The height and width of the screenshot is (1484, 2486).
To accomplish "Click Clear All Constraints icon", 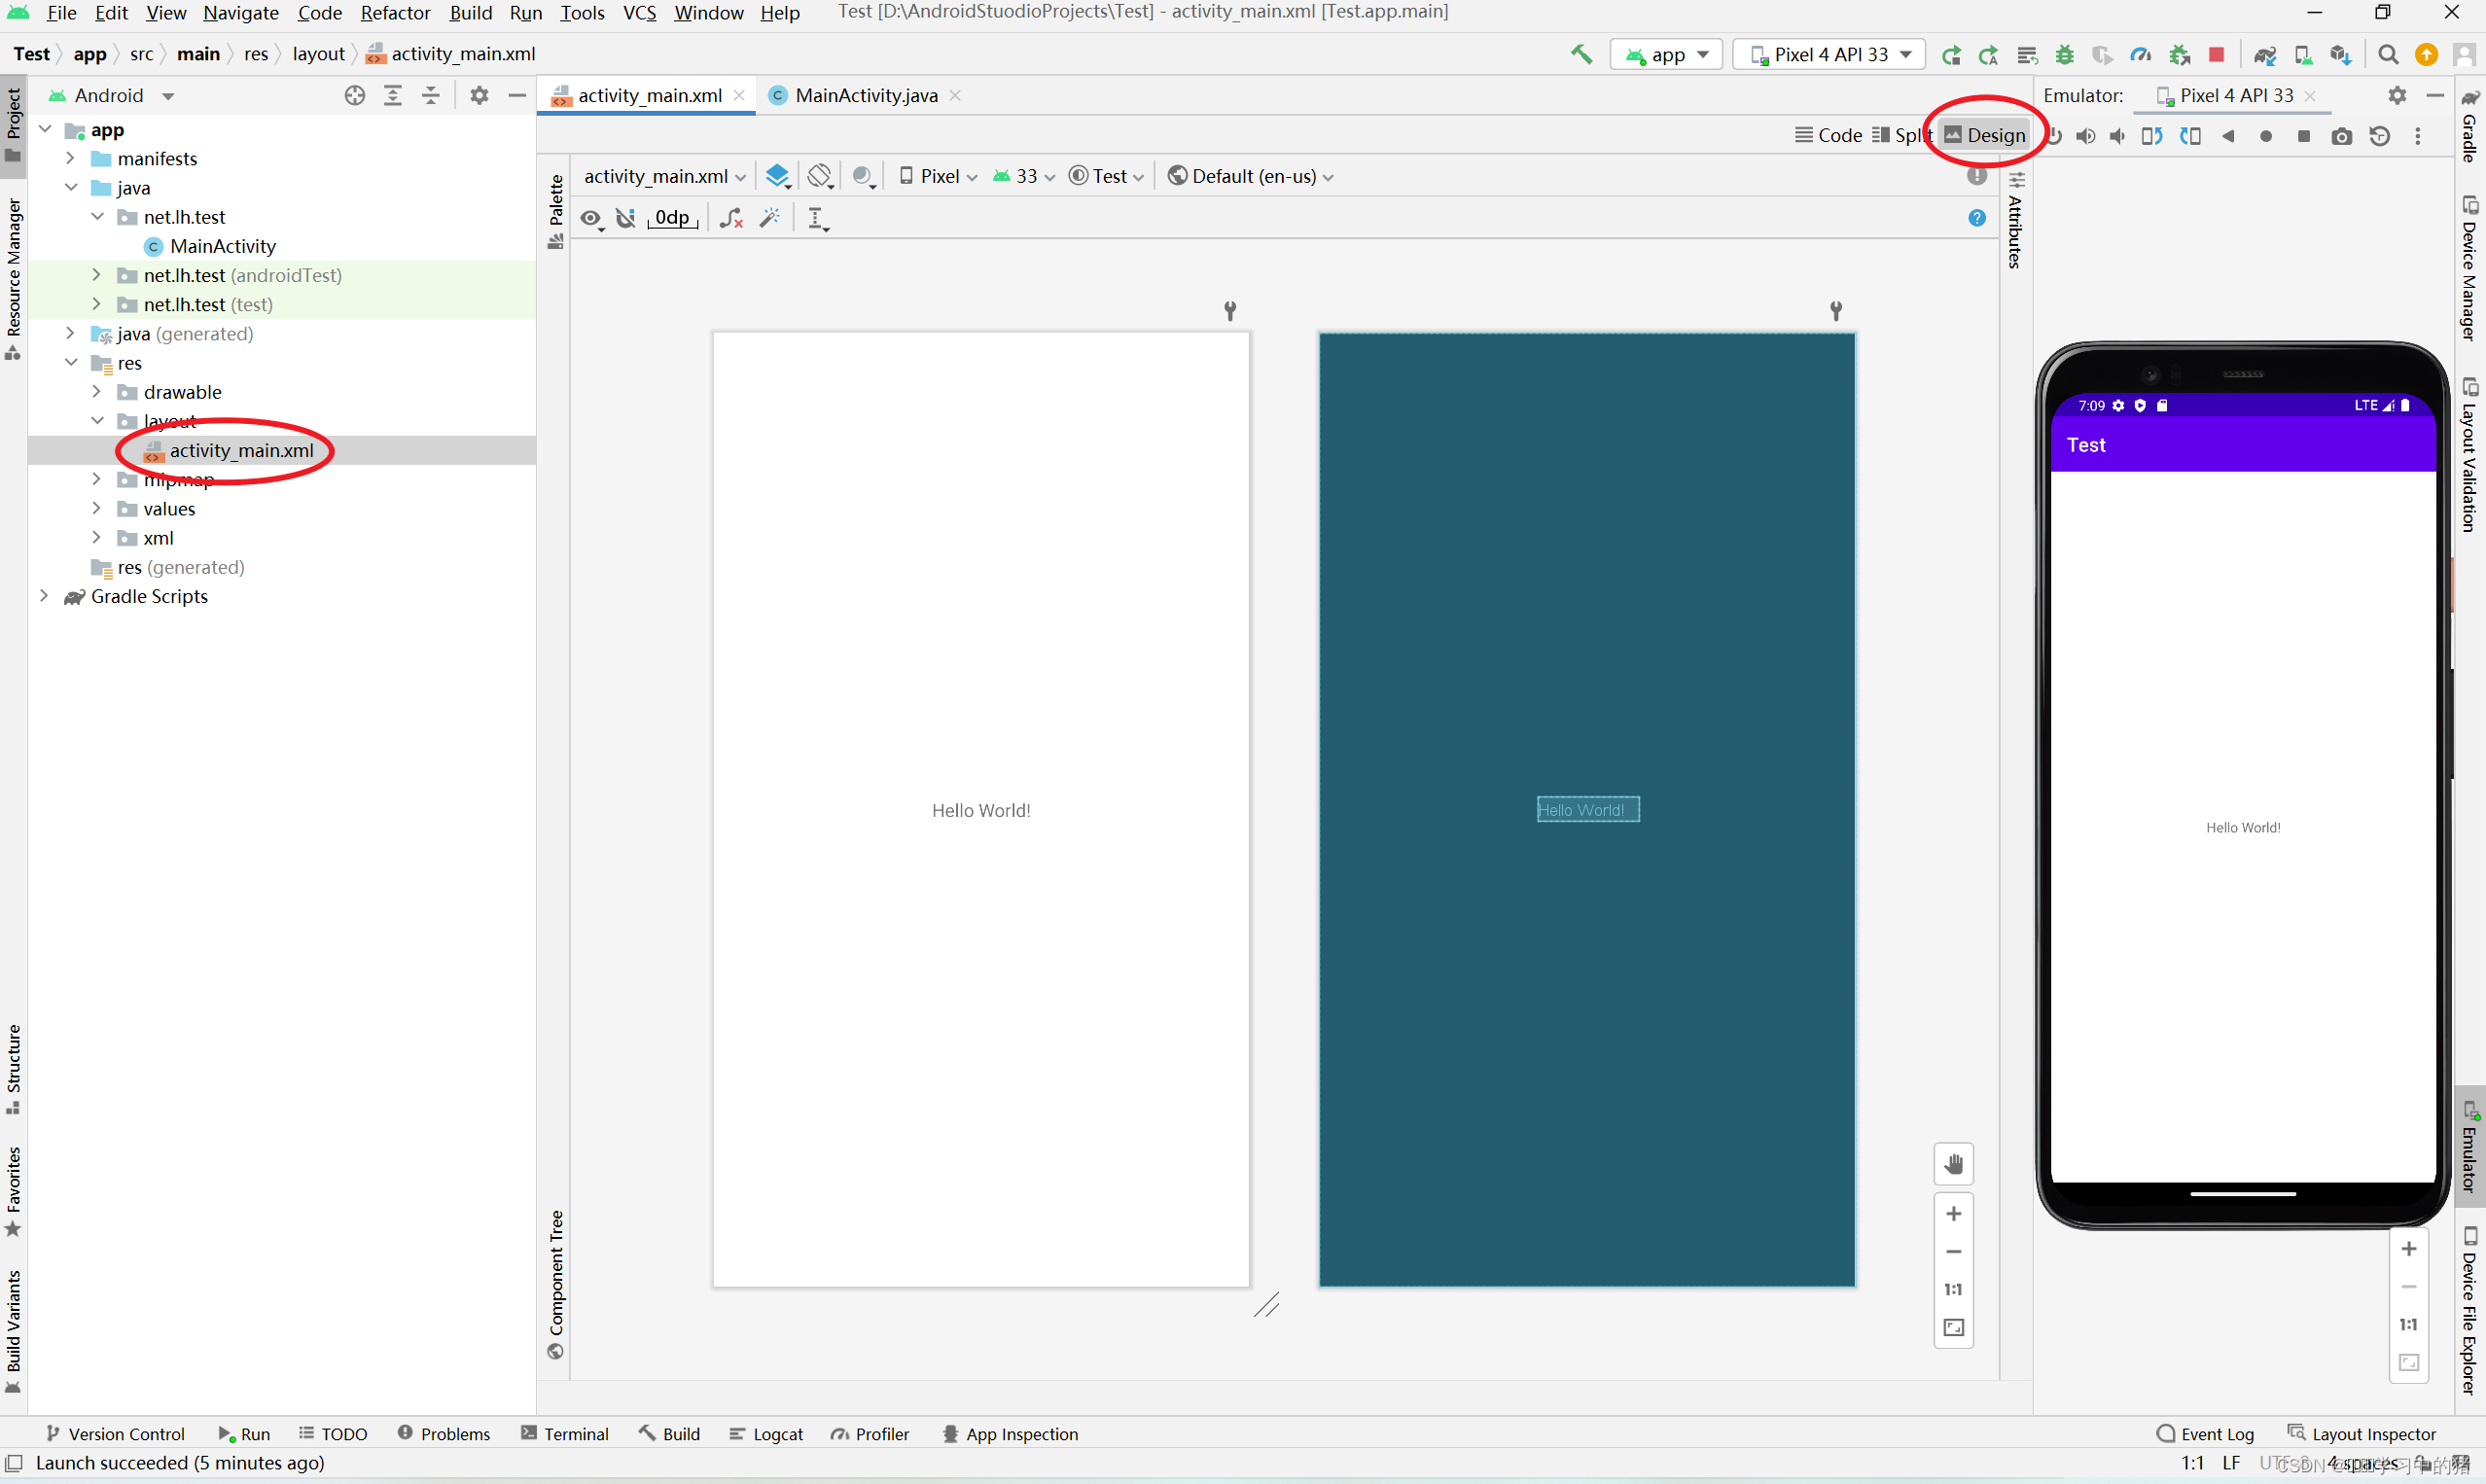I will pyautogui.click(x=732, y=218).
